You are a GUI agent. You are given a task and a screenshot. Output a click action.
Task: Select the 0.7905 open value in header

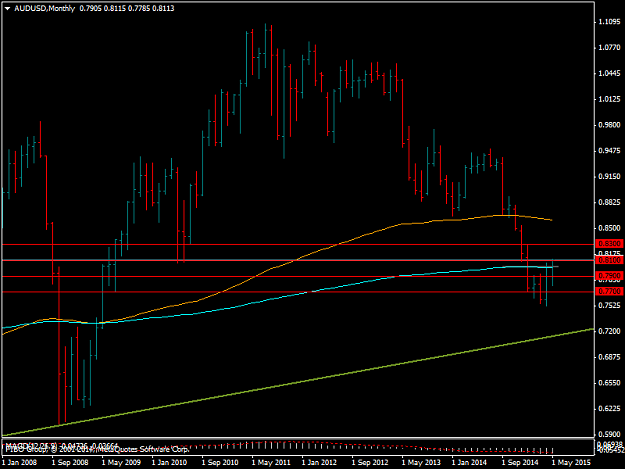pyautogui.click(x=90, y=8)
